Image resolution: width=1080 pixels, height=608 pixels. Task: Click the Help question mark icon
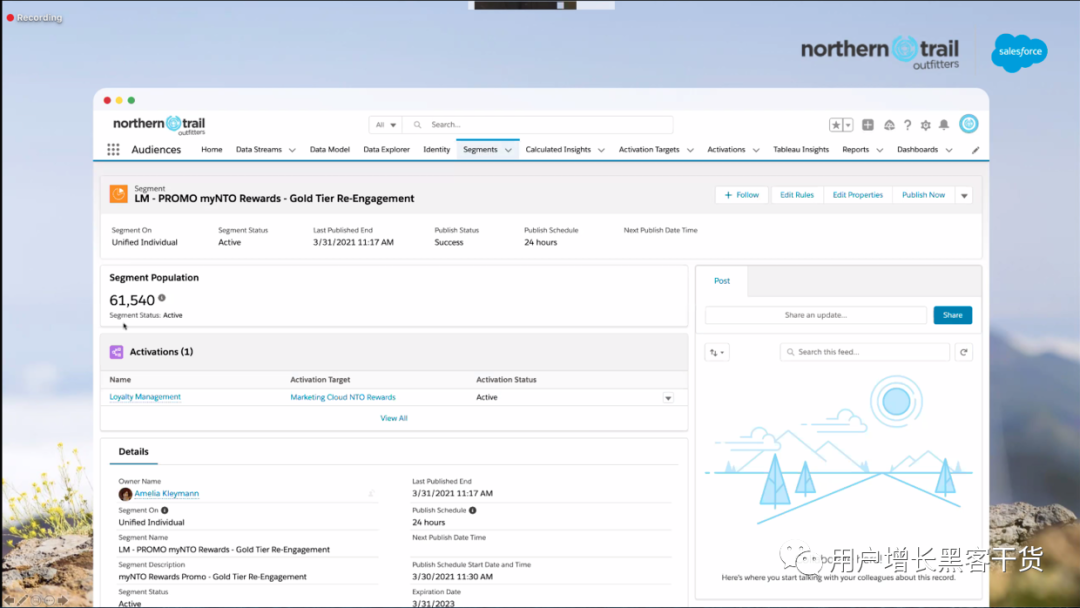tap(907, 125)
